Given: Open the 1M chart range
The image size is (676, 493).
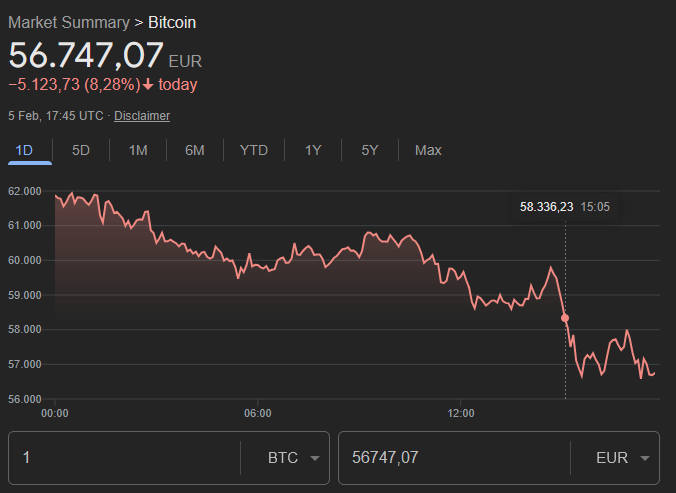Looking at the screenshot, I should tap(138, 150).
